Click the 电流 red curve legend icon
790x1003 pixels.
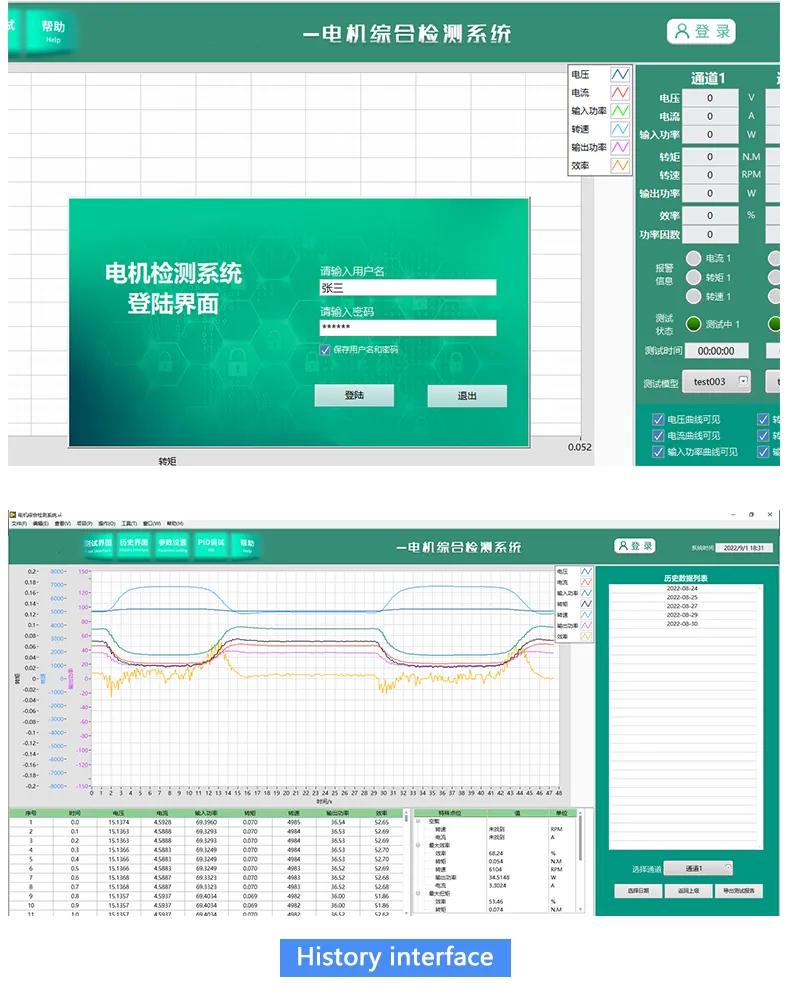pyautogui.click(x=620, y=93)
